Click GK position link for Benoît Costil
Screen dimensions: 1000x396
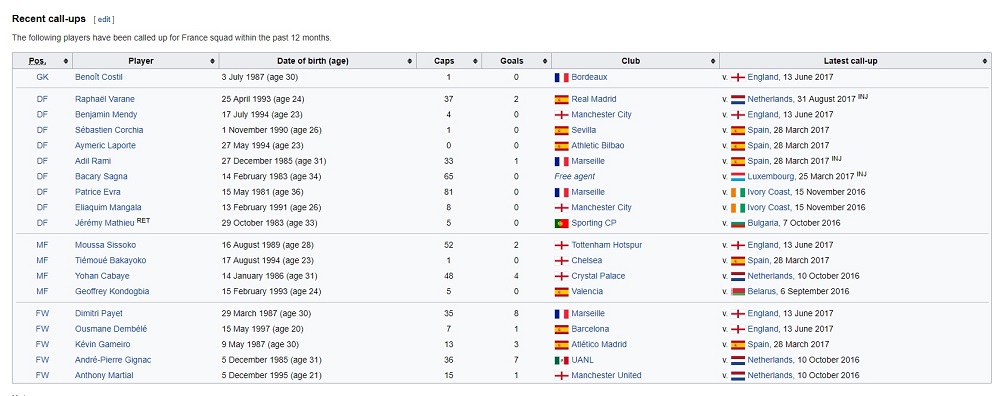point(42,77)
